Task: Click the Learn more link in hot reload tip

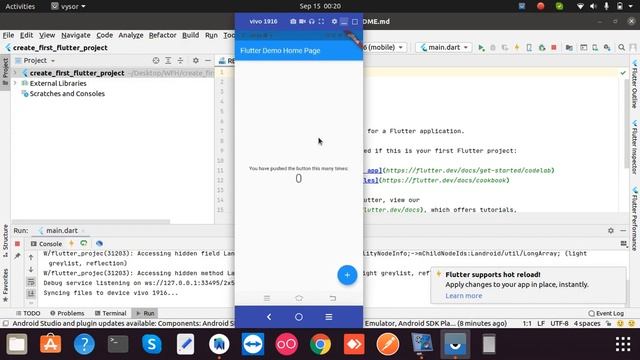Action: point(464,296)
